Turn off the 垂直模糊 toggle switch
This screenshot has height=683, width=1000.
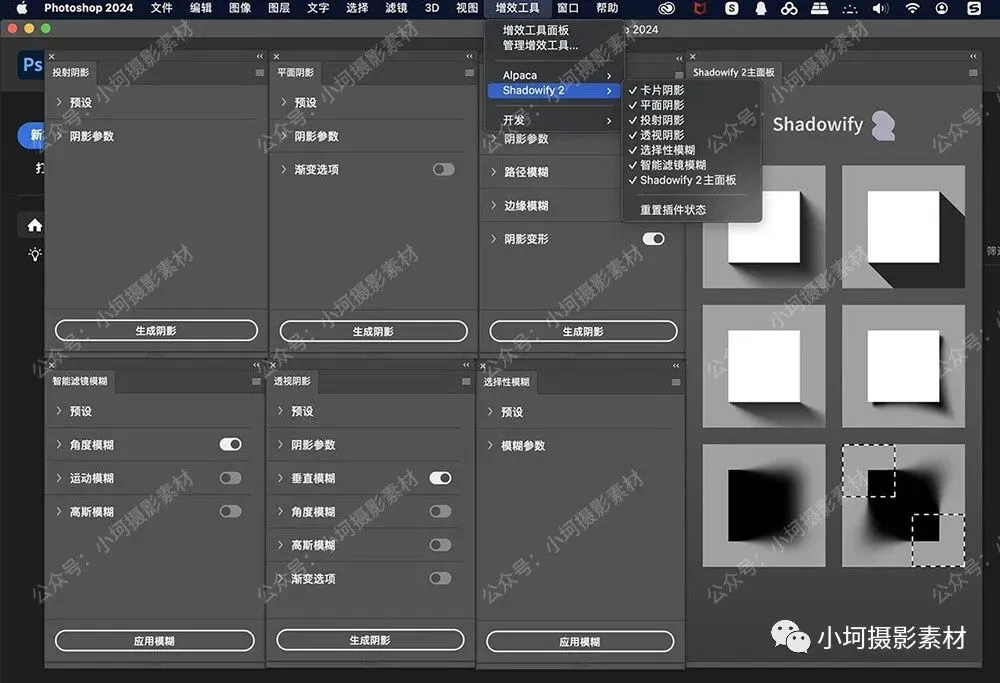pyautogui.click(x=441, y=478)
